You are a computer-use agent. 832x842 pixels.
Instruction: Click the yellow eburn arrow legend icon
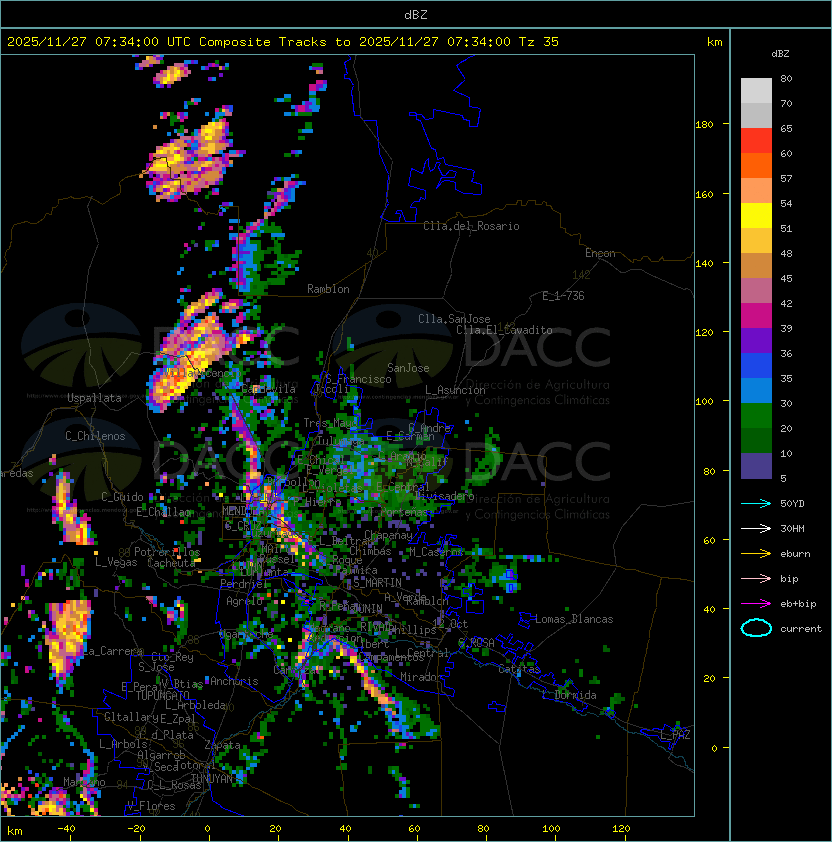point(756,554)
